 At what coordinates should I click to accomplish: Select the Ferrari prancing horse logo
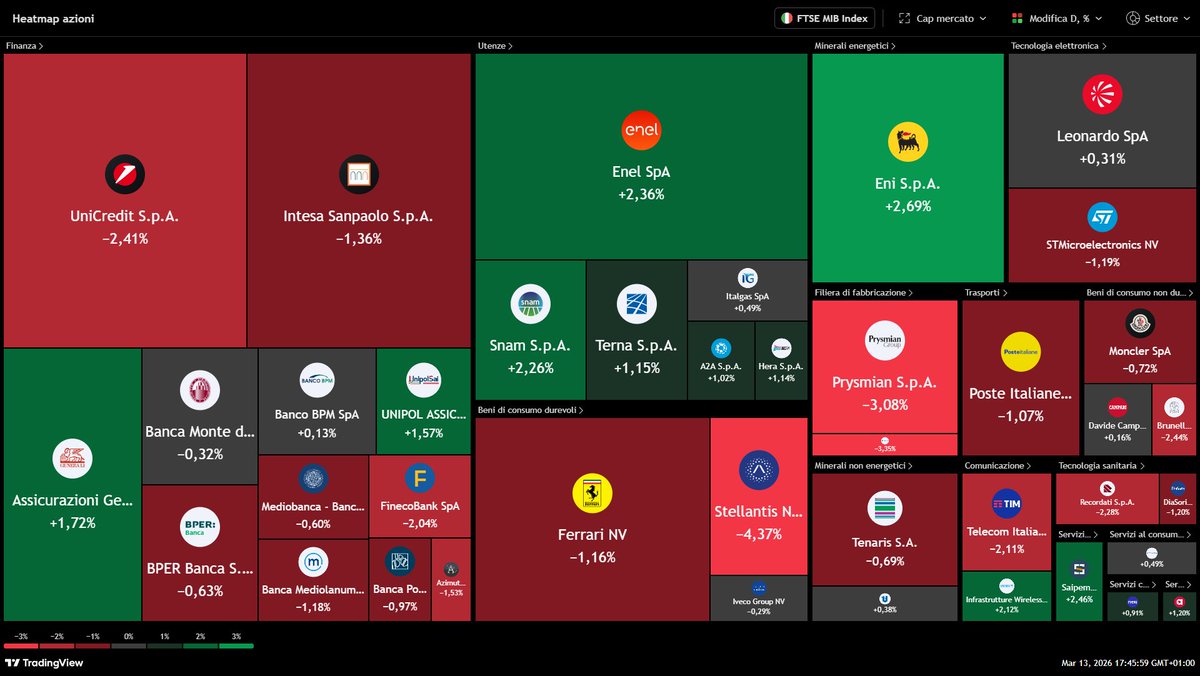(x=592, y=491)
